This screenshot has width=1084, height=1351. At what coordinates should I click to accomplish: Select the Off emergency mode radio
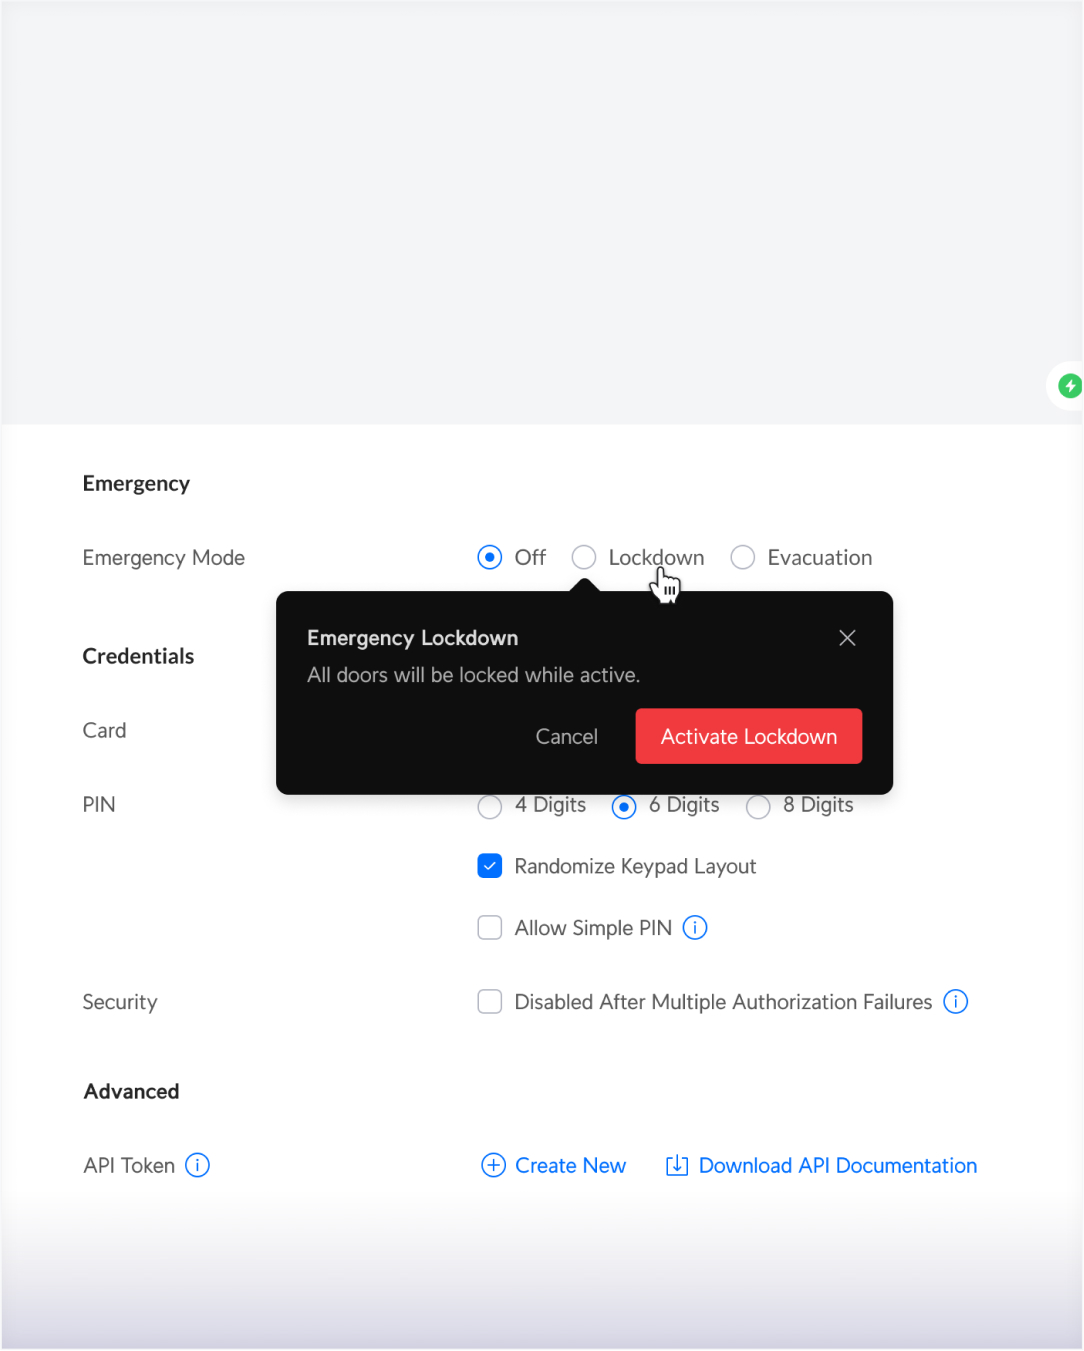(490, 558)
